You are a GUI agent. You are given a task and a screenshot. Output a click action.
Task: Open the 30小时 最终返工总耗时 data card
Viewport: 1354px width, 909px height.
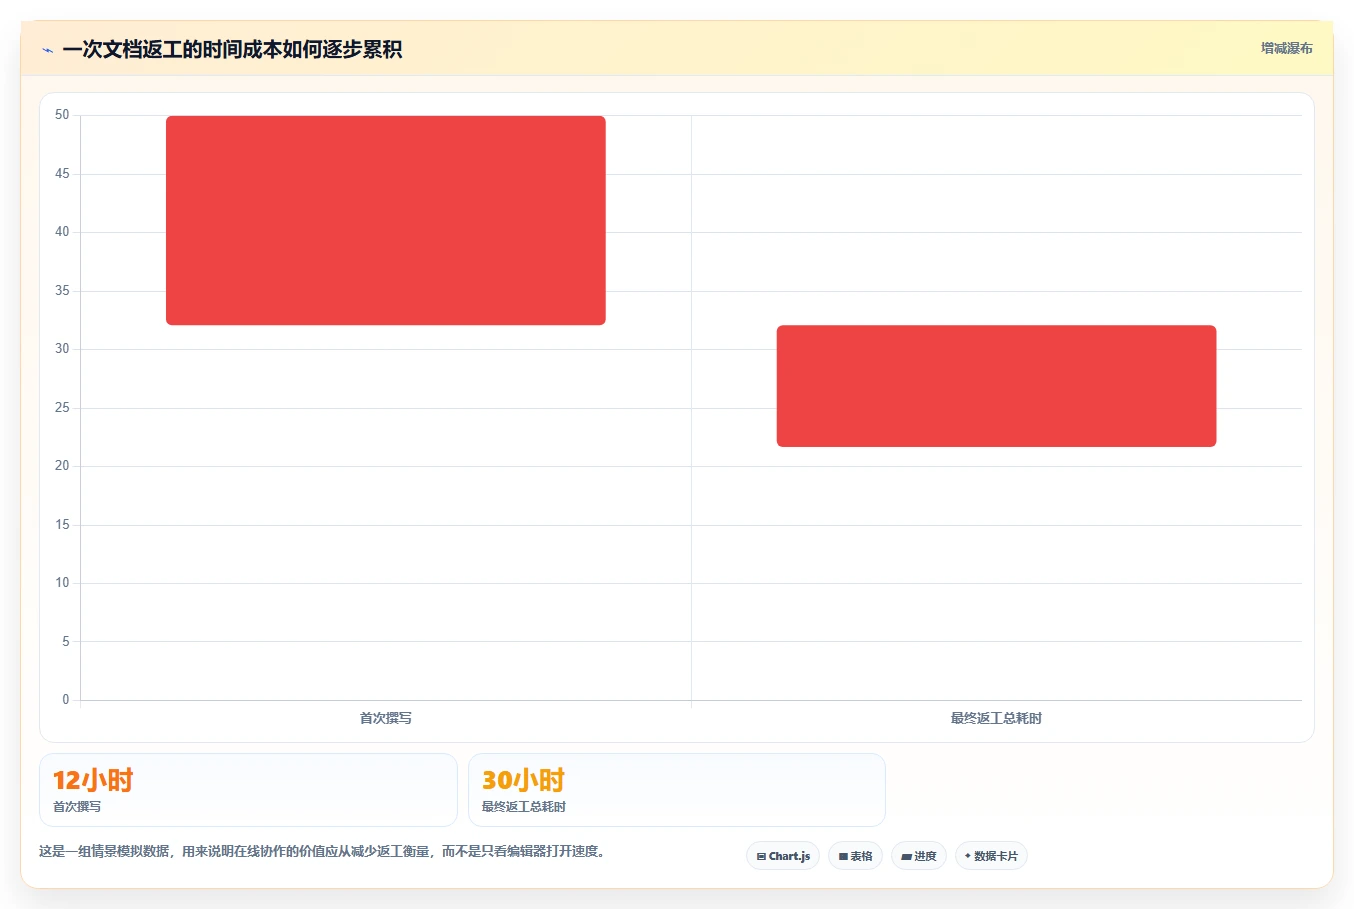[x=677, y=790]
